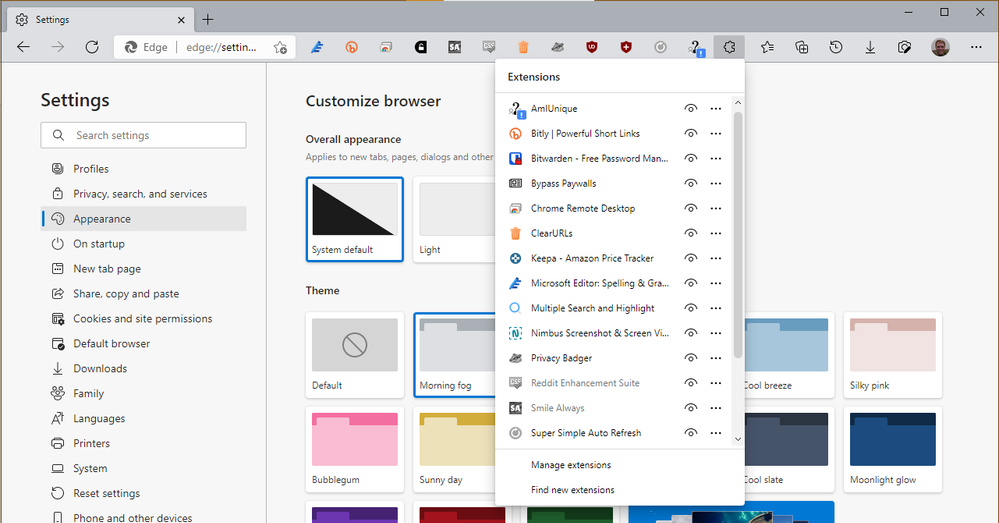Viewport: 999px width, 523px height.
Task: Reload the page with refresh icon
Action: pyautogui.click(x=92, y=47)
